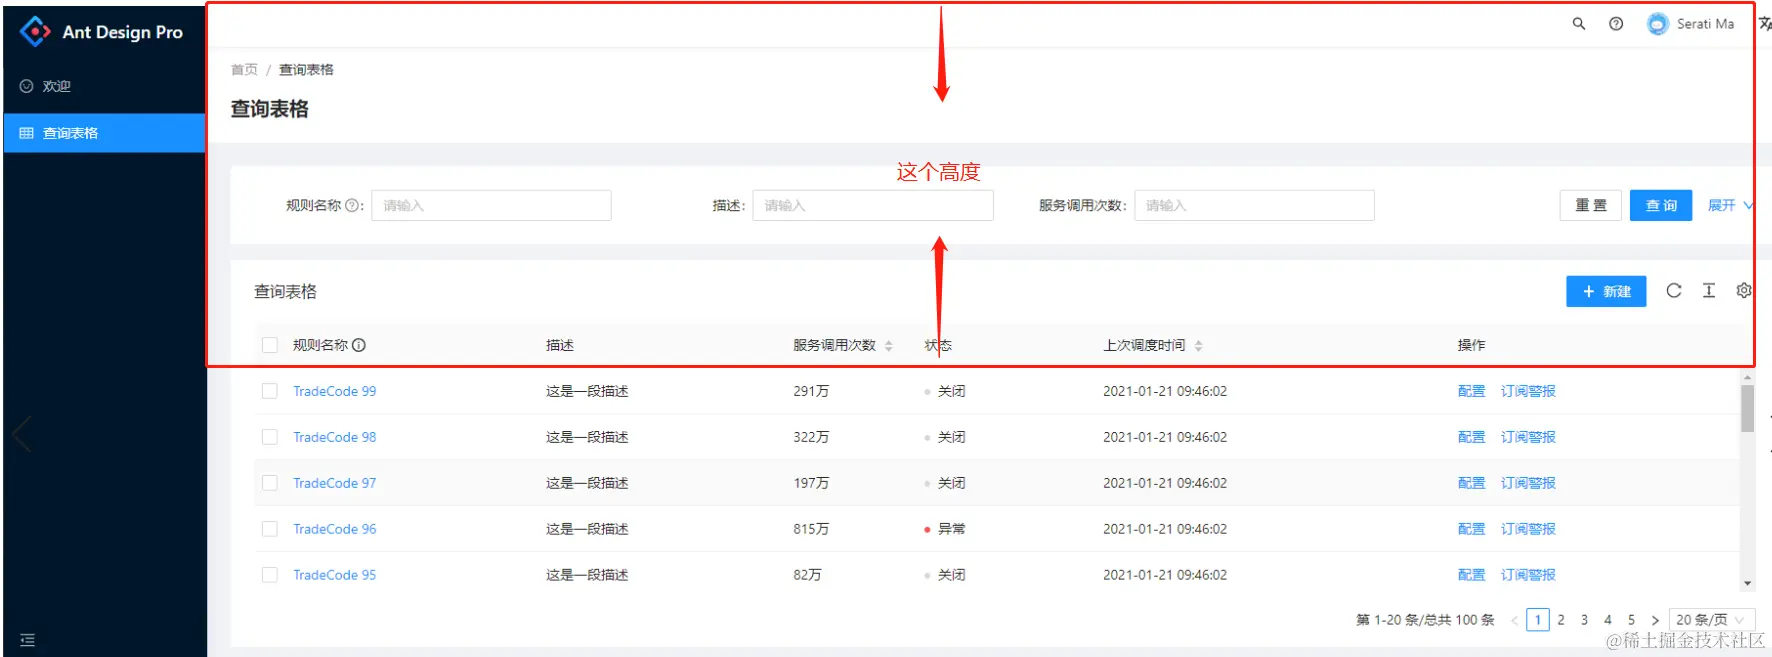Toggle the select-all checkbox in table header
The width and height of the screenshot is (1772, 657).
[x=270, y=345]
